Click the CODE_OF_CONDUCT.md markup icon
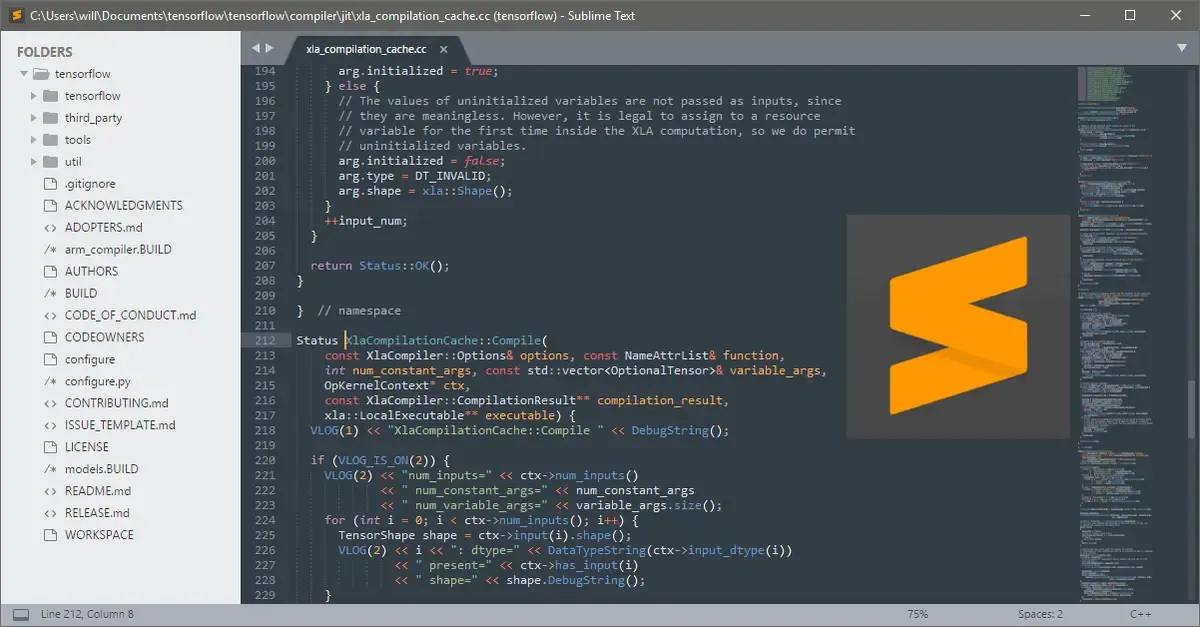The image size is (1200, 627). pyautogui.click(x=51, y=316)
